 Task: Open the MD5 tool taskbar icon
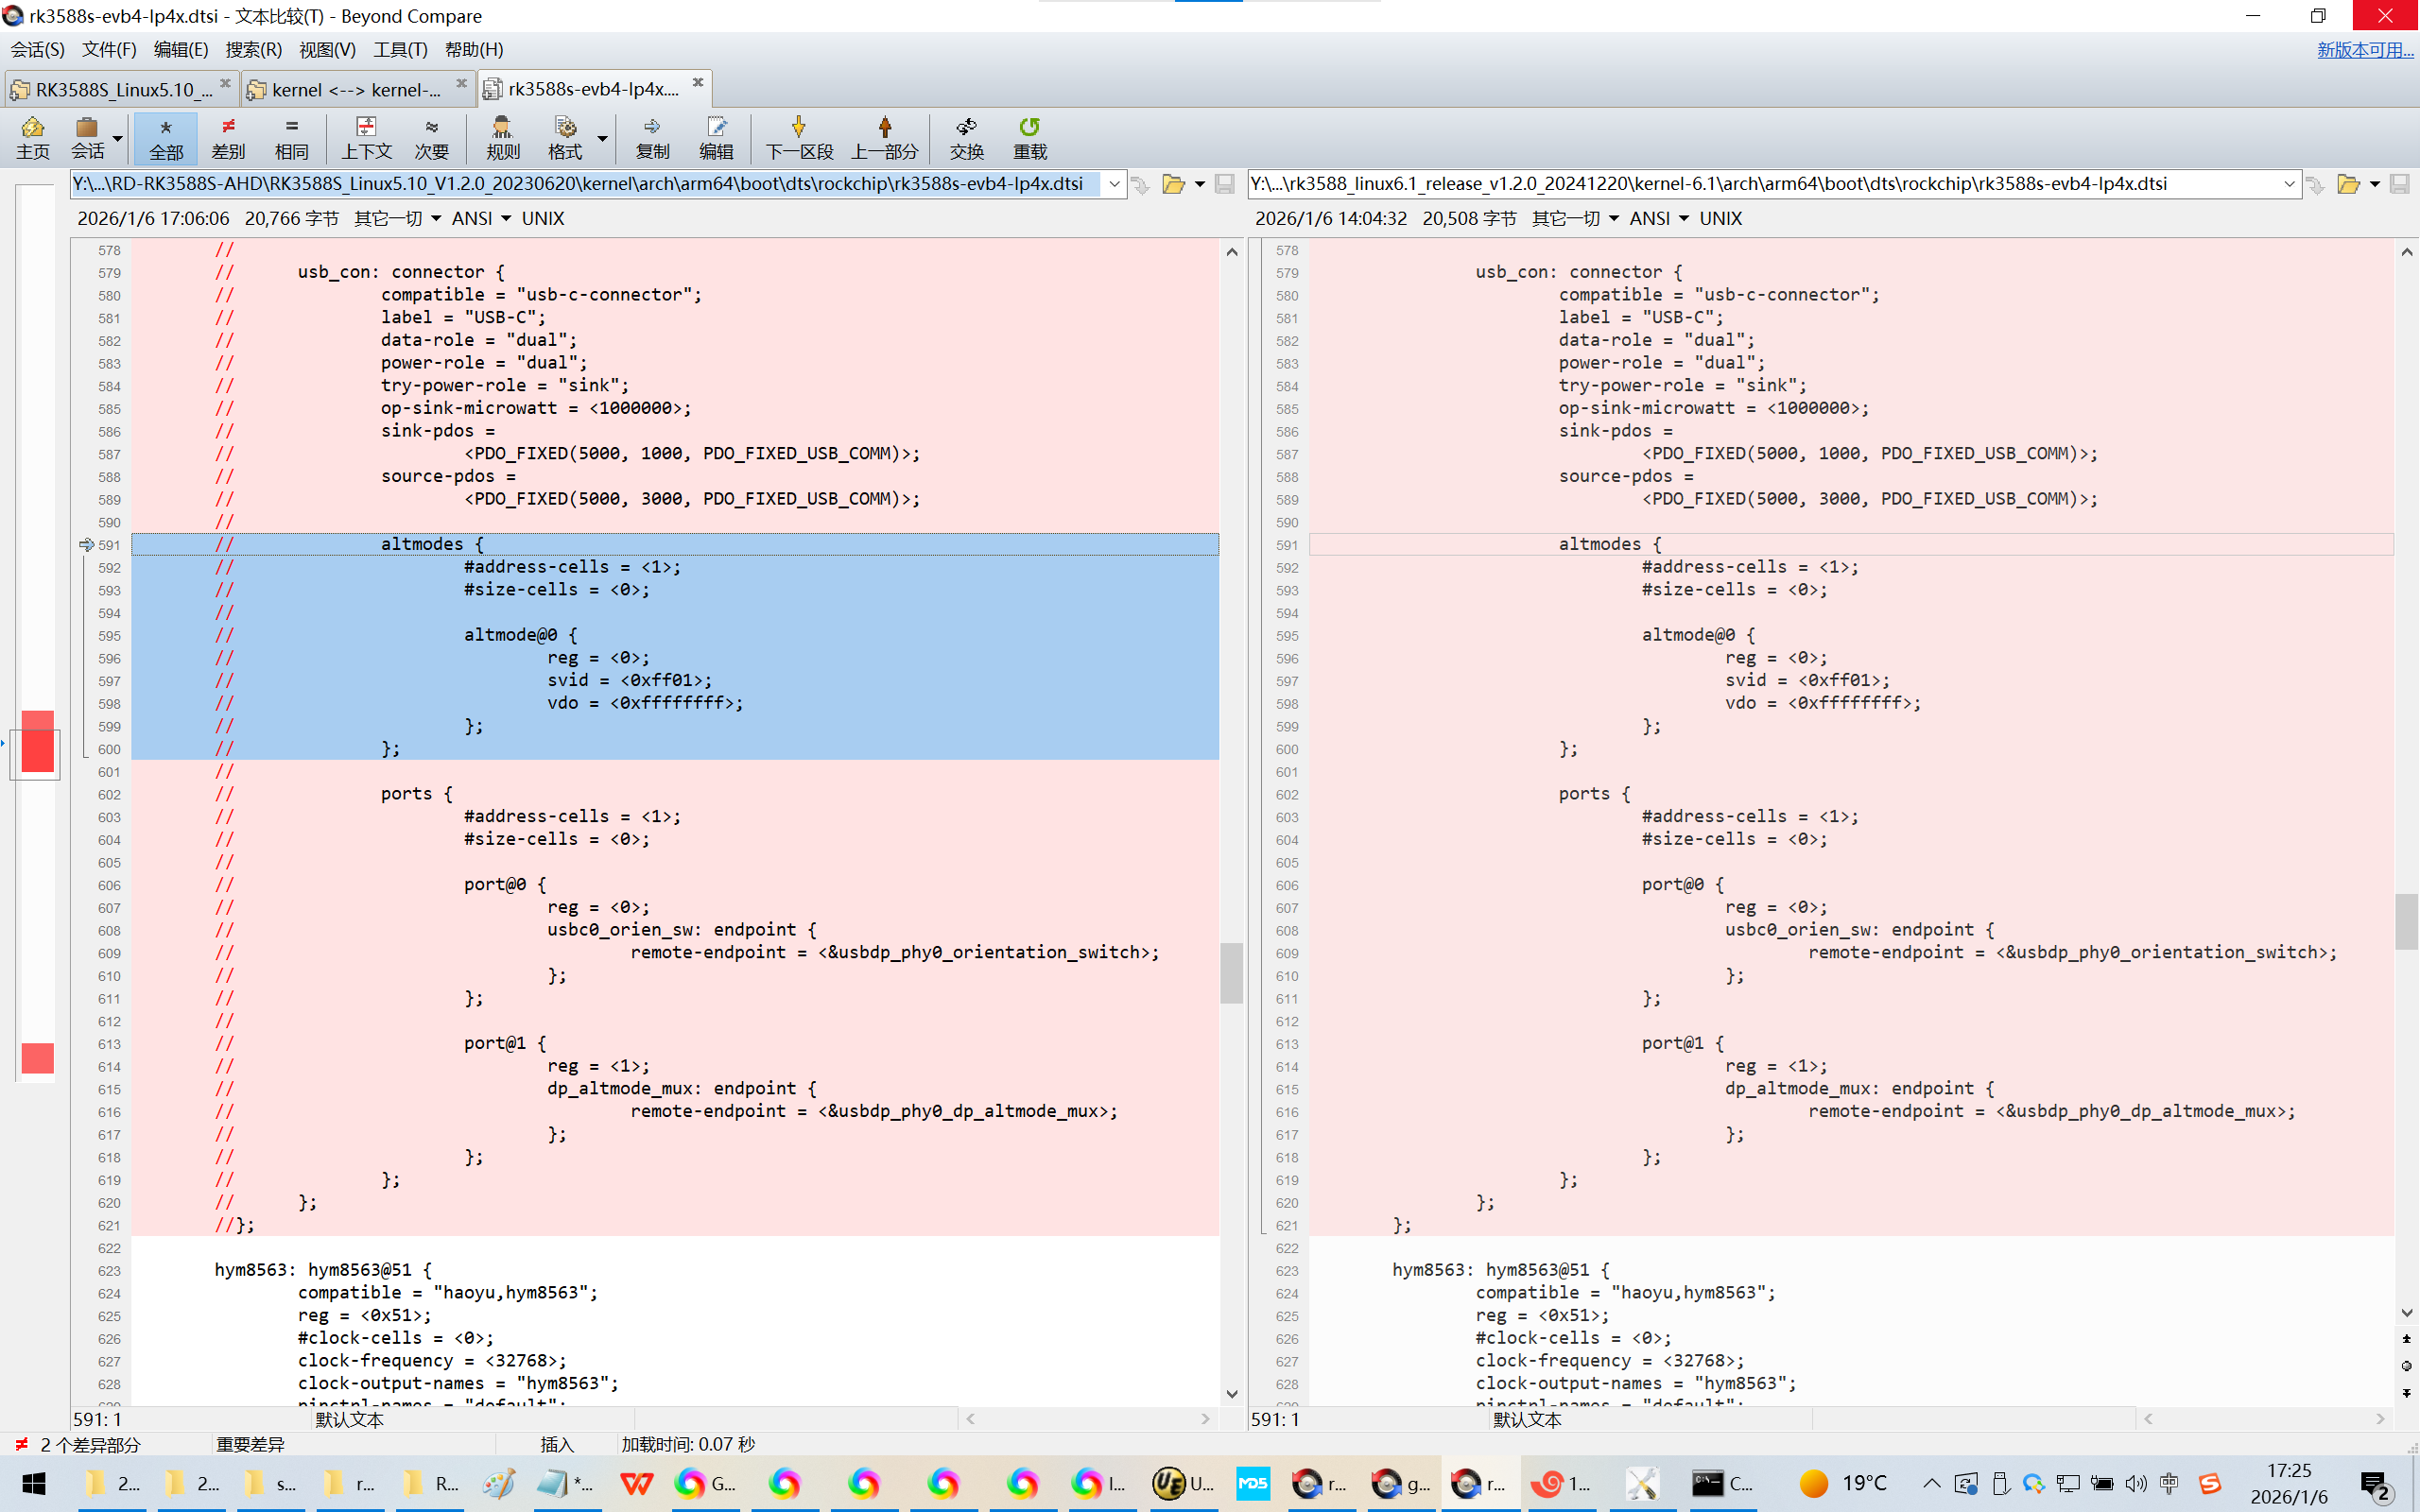click(x=1252, y=1483)
